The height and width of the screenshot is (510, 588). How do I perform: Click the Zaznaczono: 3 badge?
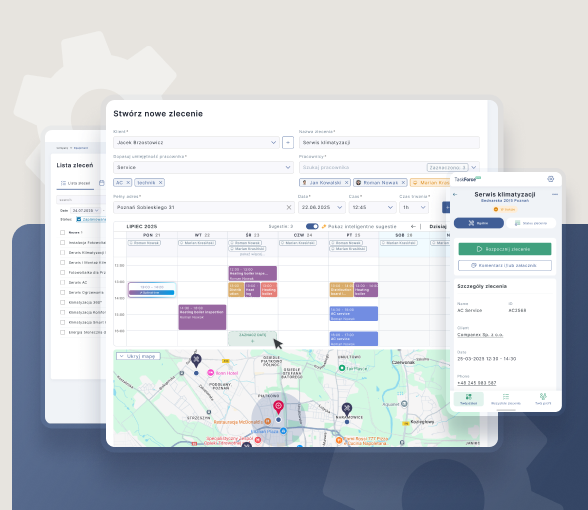click(x=447, y=167)
